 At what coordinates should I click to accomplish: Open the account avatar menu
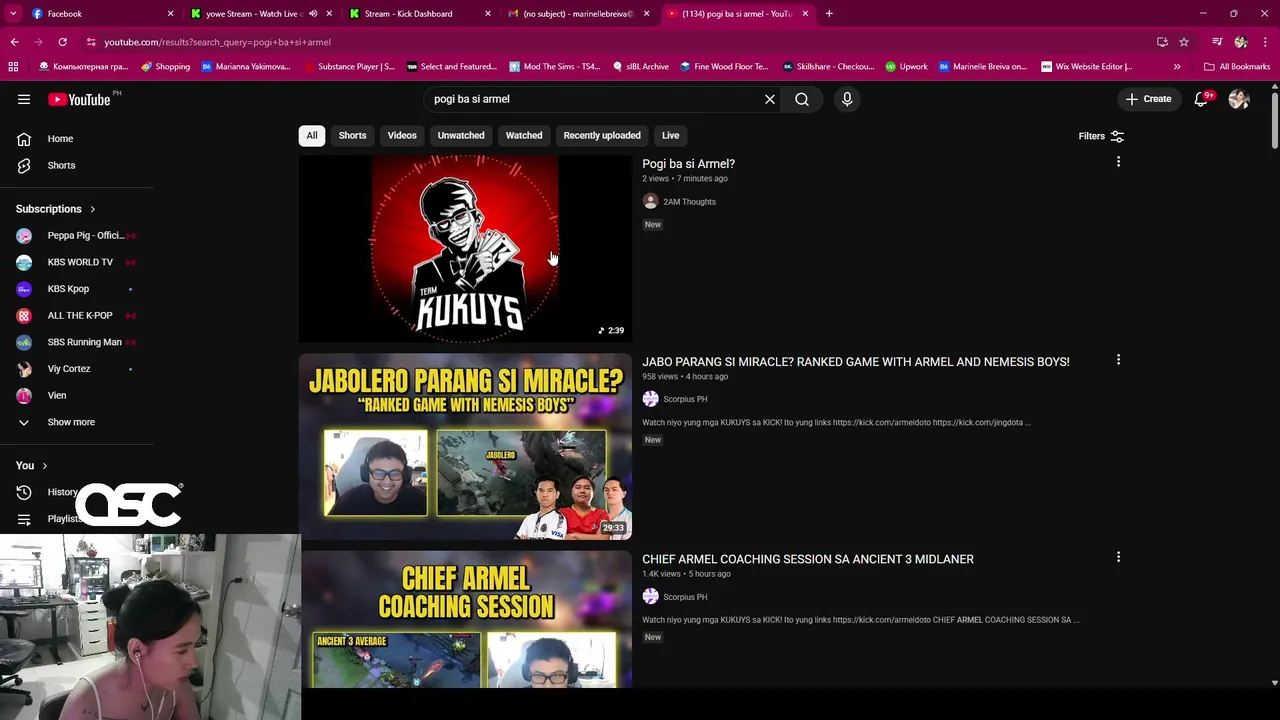(x=1239, y=99)
